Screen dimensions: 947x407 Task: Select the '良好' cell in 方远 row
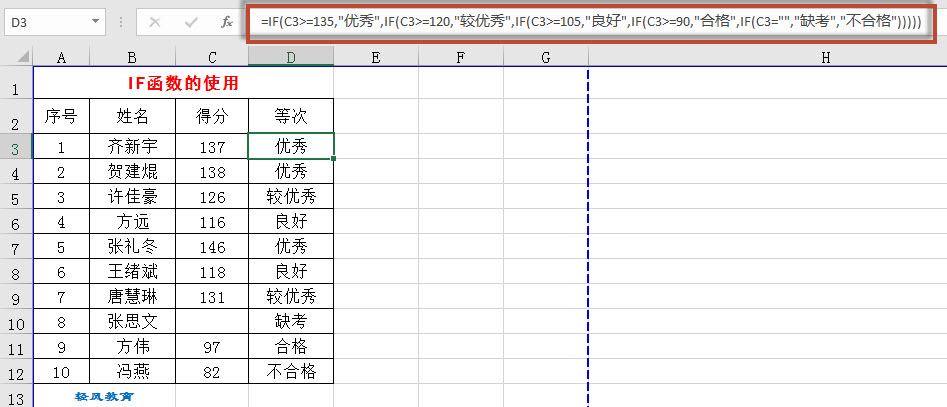coord(291,222)
